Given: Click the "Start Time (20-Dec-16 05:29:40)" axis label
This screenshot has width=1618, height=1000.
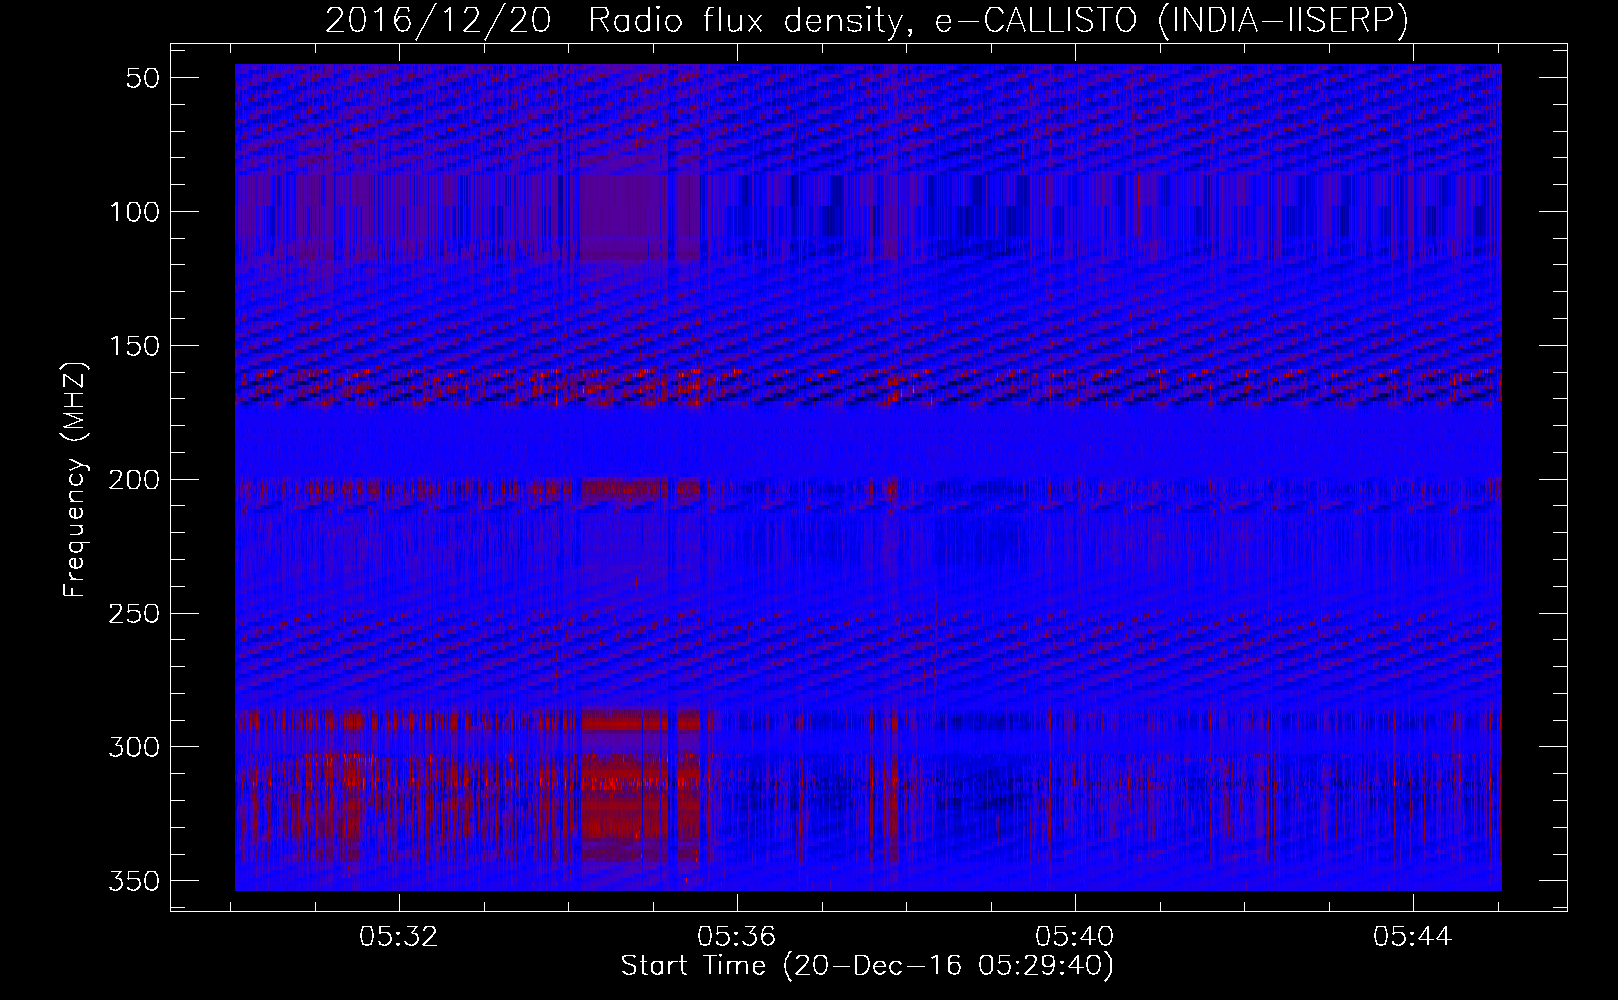Looking at the screenshot, I should [867, 966].
